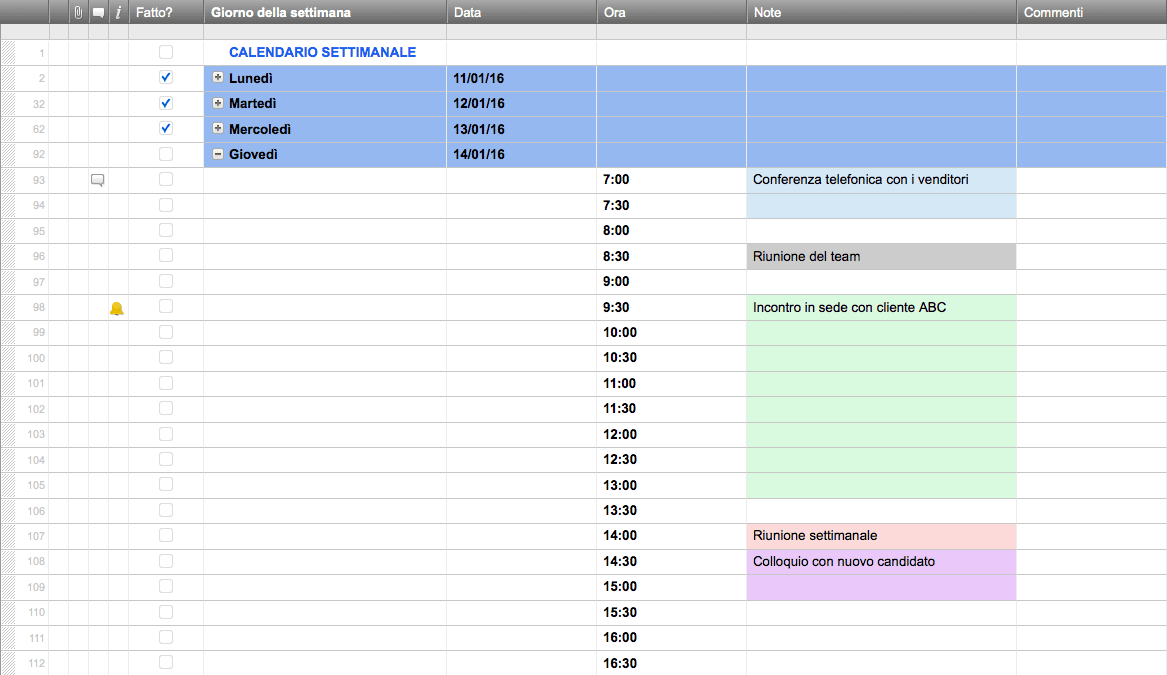Select the Colloquio con nuovo candidato note
This screenshot has width=1167, height=675.
(881, 561)
